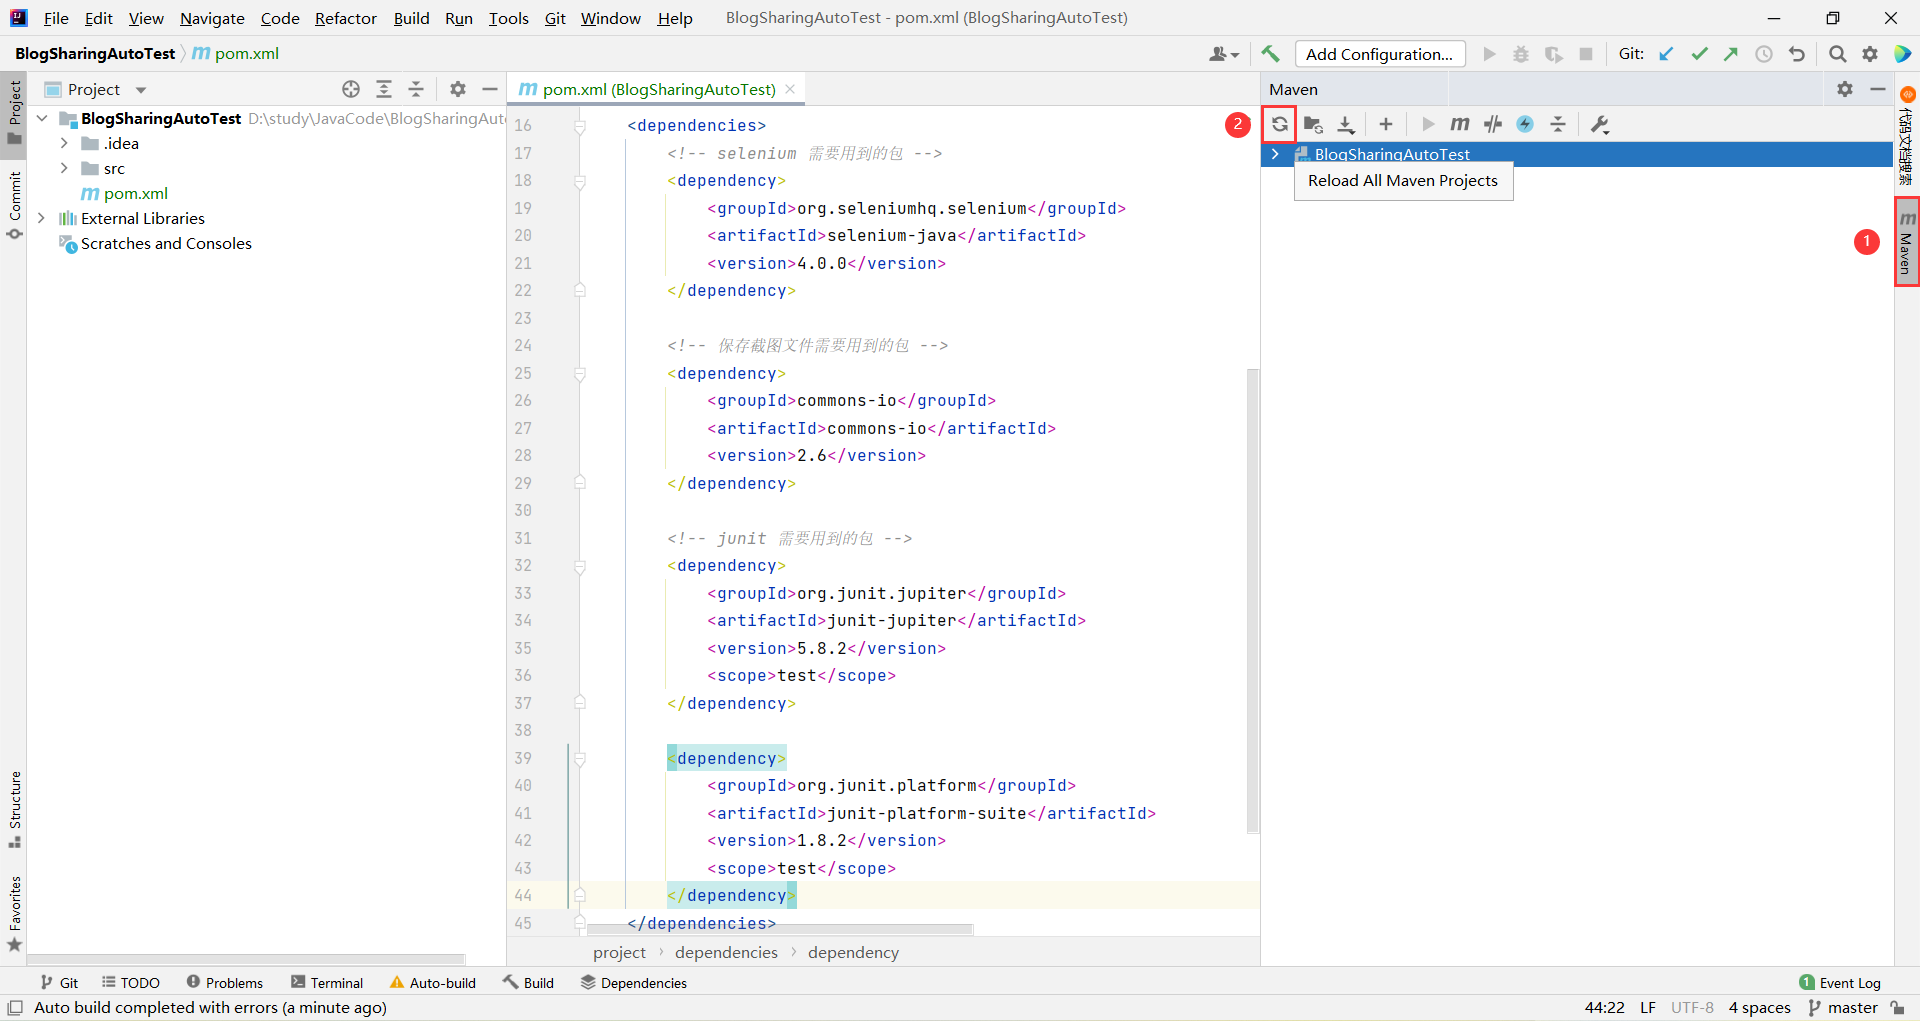Click the Code With Me user icon
The image size is (1920, 1021).
1223,54
